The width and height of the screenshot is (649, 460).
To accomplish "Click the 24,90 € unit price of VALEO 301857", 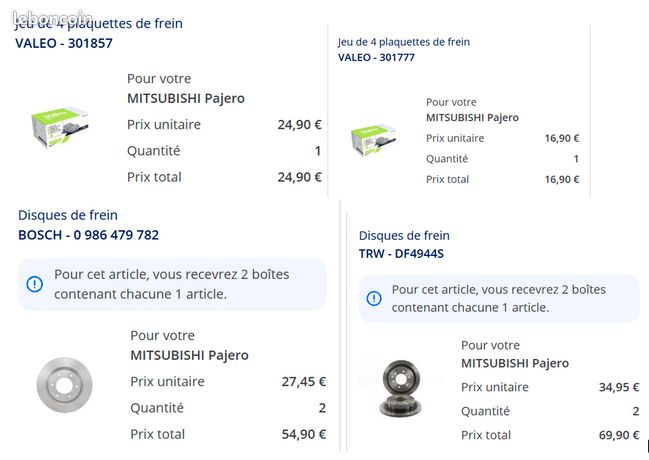I will coord(299,124).
